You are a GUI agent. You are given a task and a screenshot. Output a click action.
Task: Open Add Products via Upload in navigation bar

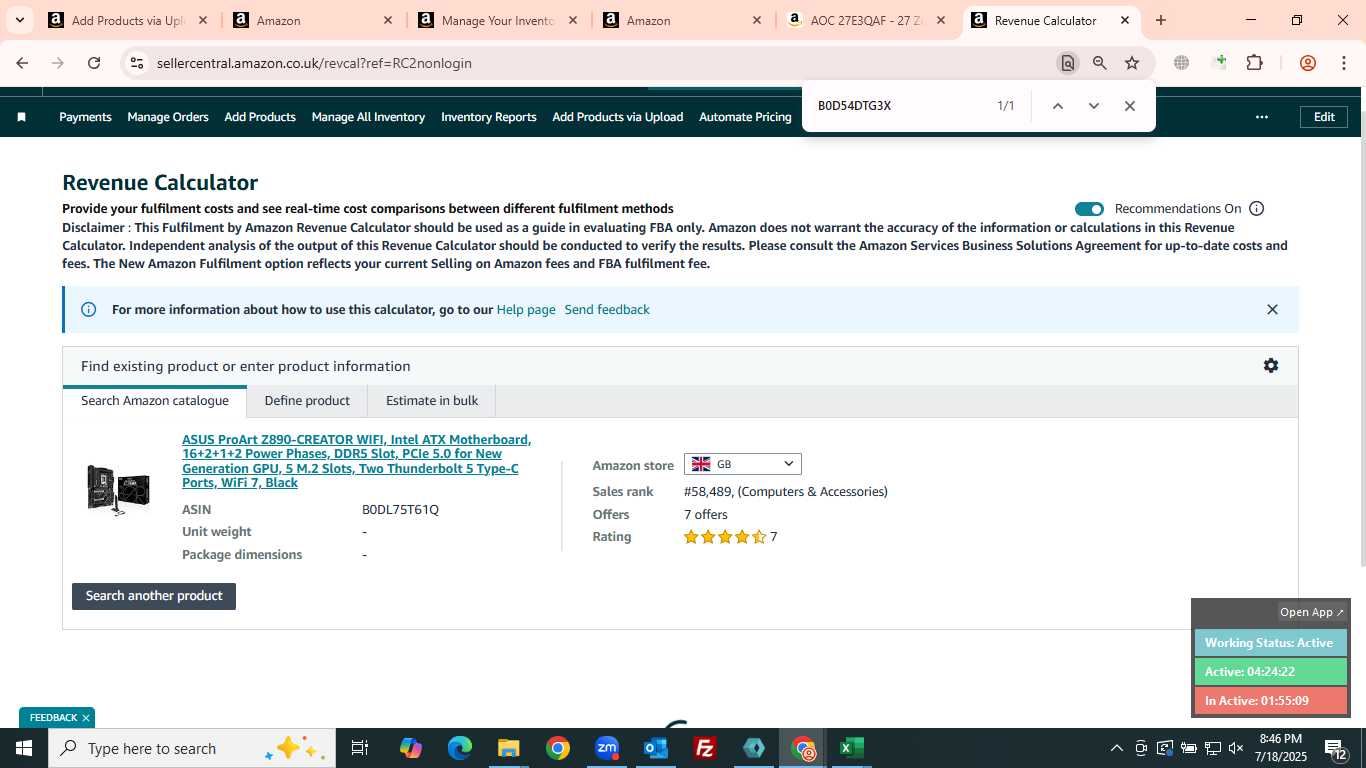tap(618, 117)
